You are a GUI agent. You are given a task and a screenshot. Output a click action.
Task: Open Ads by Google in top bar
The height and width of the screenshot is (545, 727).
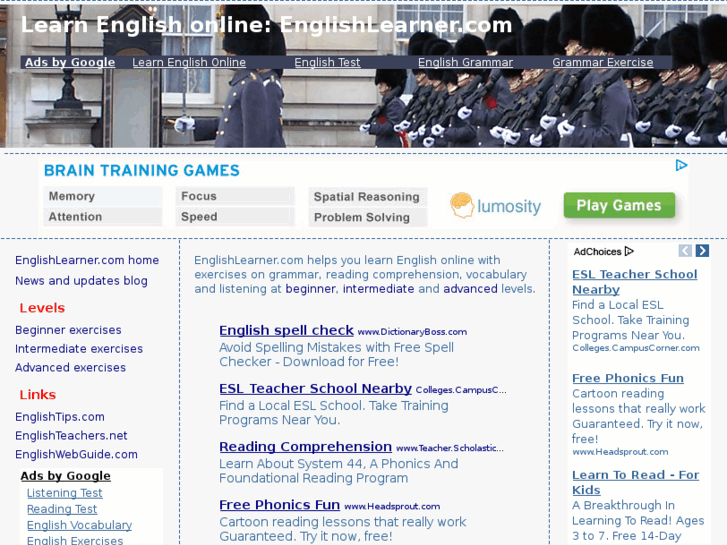(70, 62)
